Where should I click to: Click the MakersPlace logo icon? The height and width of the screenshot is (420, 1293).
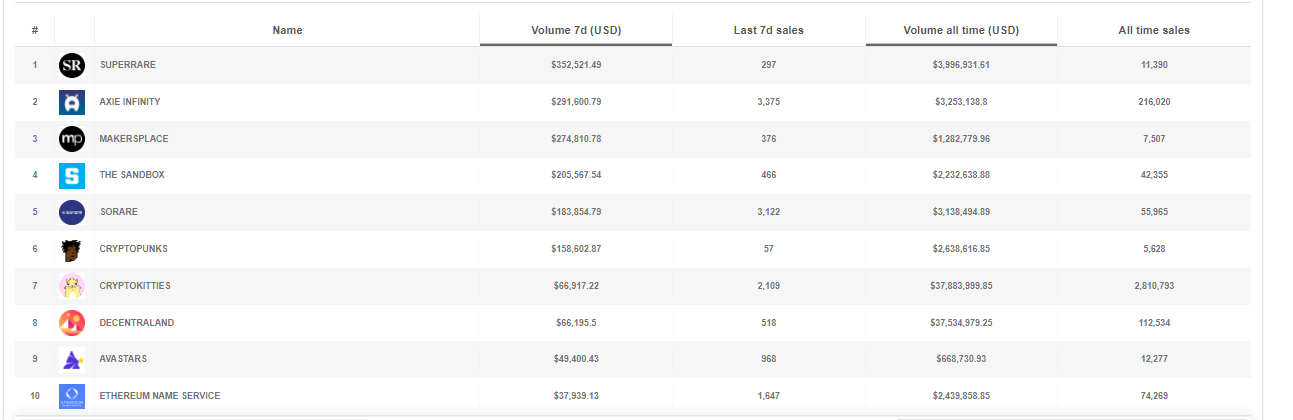[72, 139]
